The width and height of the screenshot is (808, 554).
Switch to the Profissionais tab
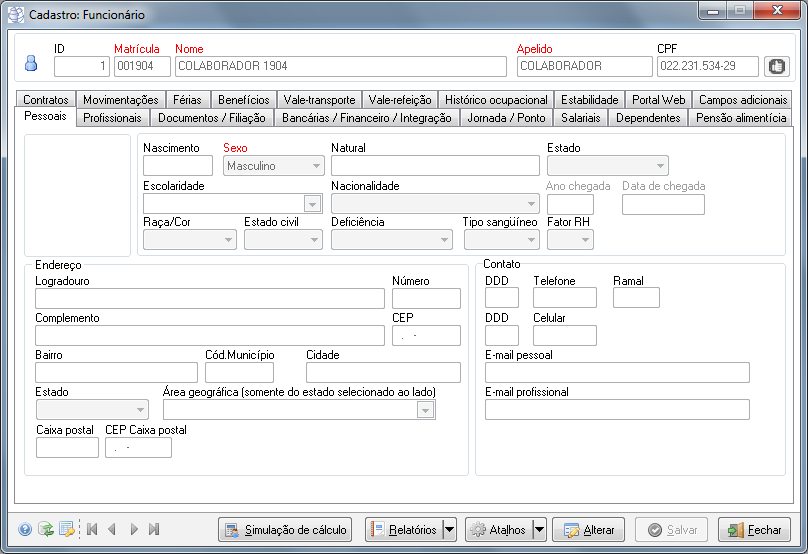click(112, 118)
